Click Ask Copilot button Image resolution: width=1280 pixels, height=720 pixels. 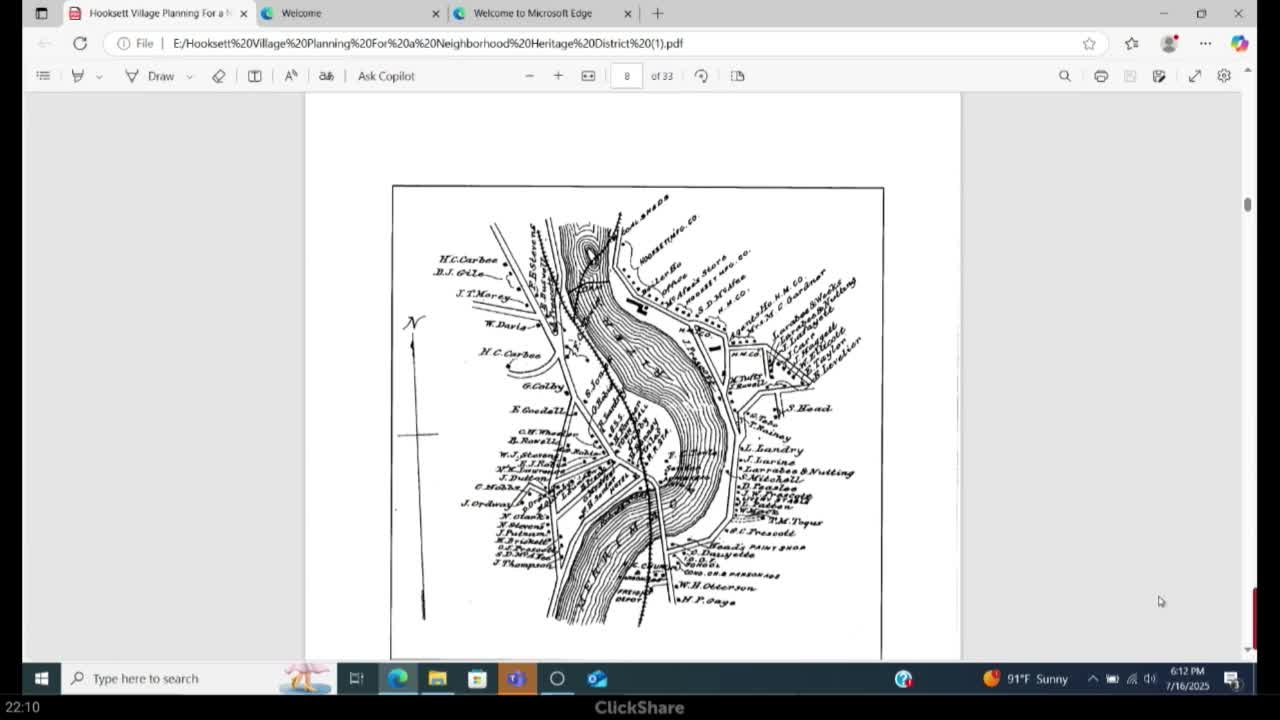[386, 76]
